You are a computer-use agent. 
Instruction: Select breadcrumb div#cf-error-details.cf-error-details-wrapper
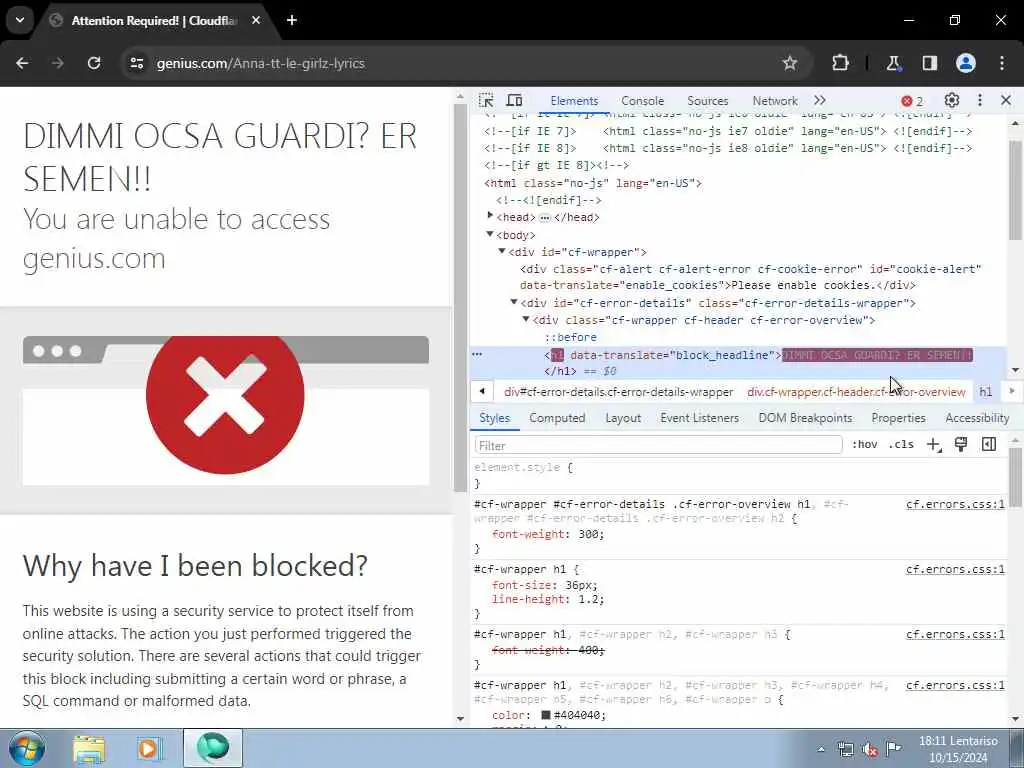click(618, 392)
